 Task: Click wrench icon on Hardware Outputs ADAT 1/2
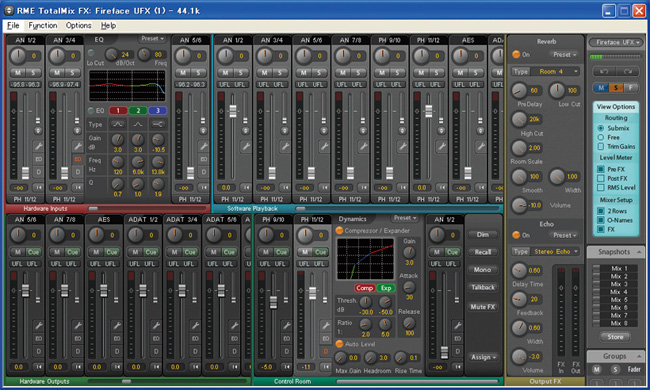pos(156,325)
